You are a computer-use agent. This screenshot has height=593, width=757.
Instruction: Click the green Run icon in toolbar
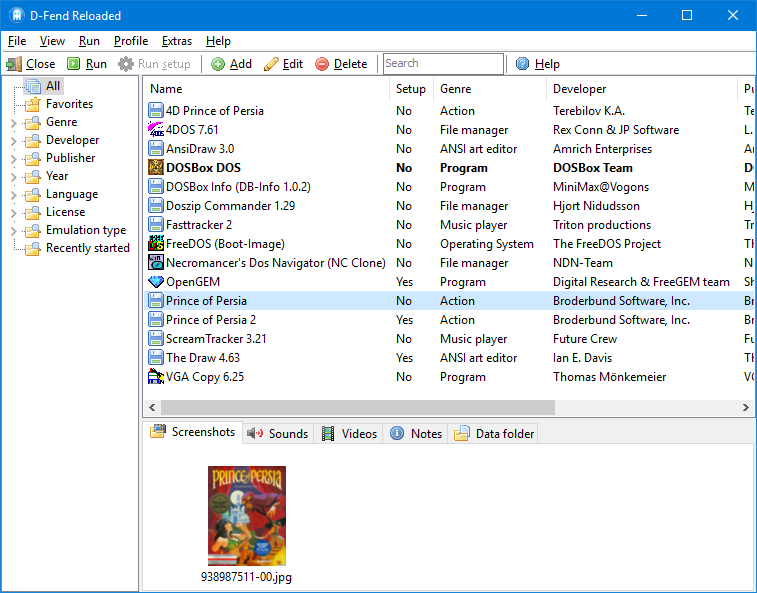click(x=74, y=64)
